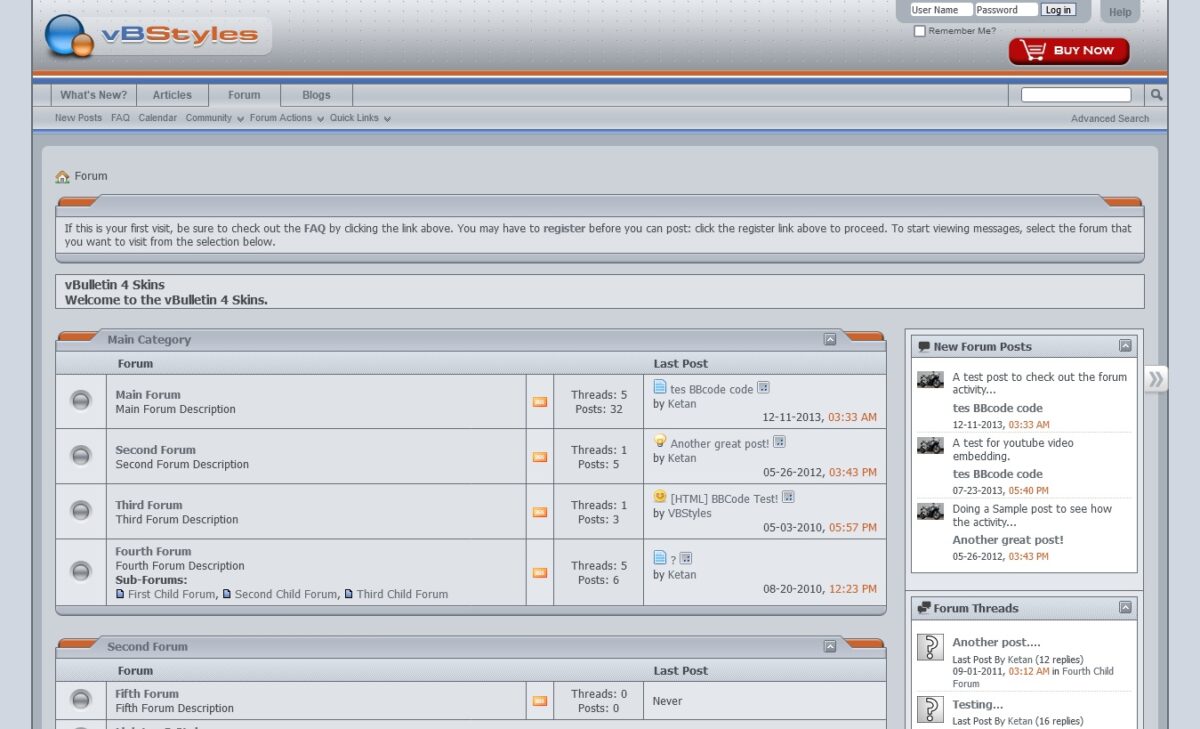Image resolution: width=1200 pixels, height=729 pixels.
Task: Click the home icon in the breadcrumb
Action: [x=61, y=176]
